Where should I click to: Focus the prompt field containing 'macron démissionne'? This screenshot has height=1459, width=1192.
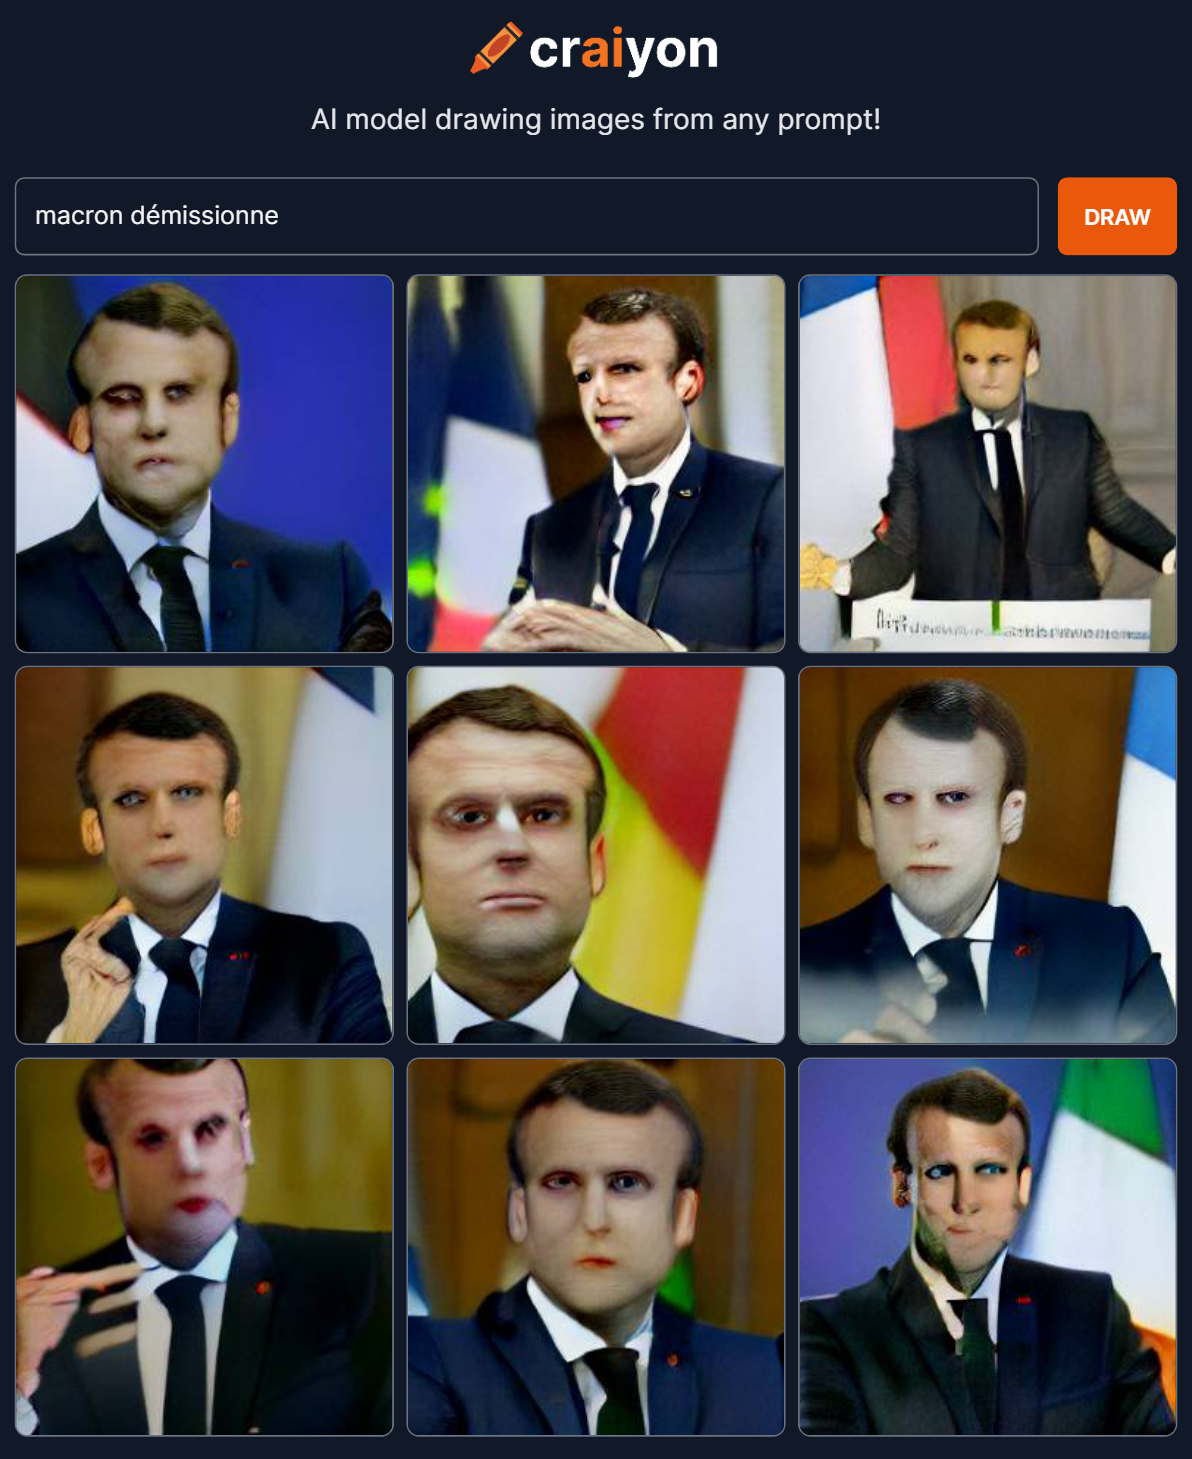527,216
